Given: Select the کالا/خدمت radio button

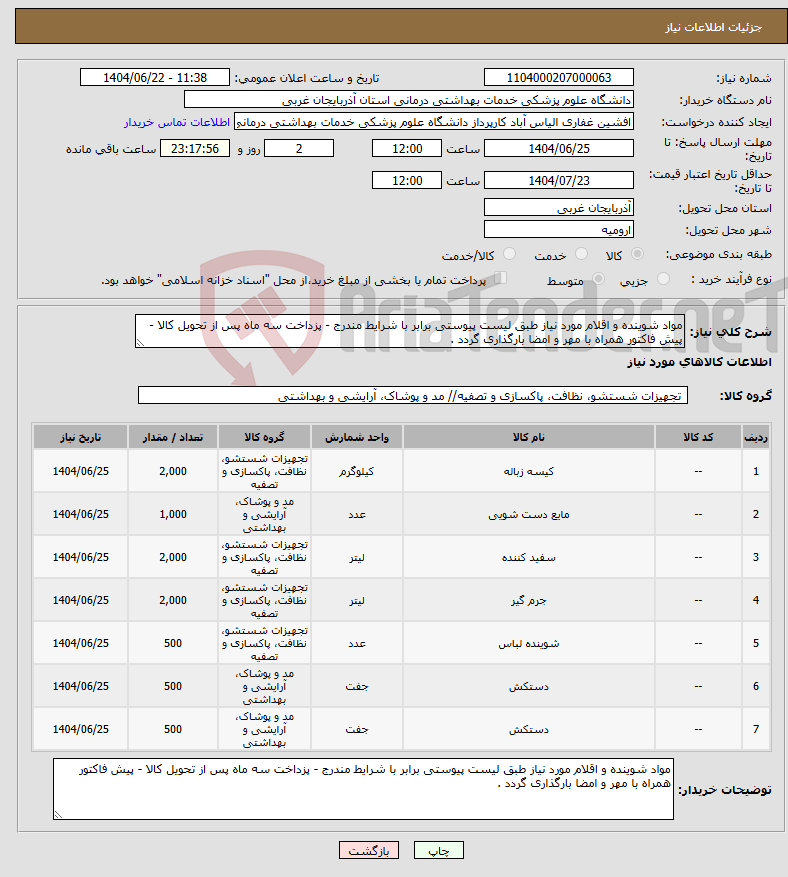Looking at the screenshot, I should click(x=509, y=254).
